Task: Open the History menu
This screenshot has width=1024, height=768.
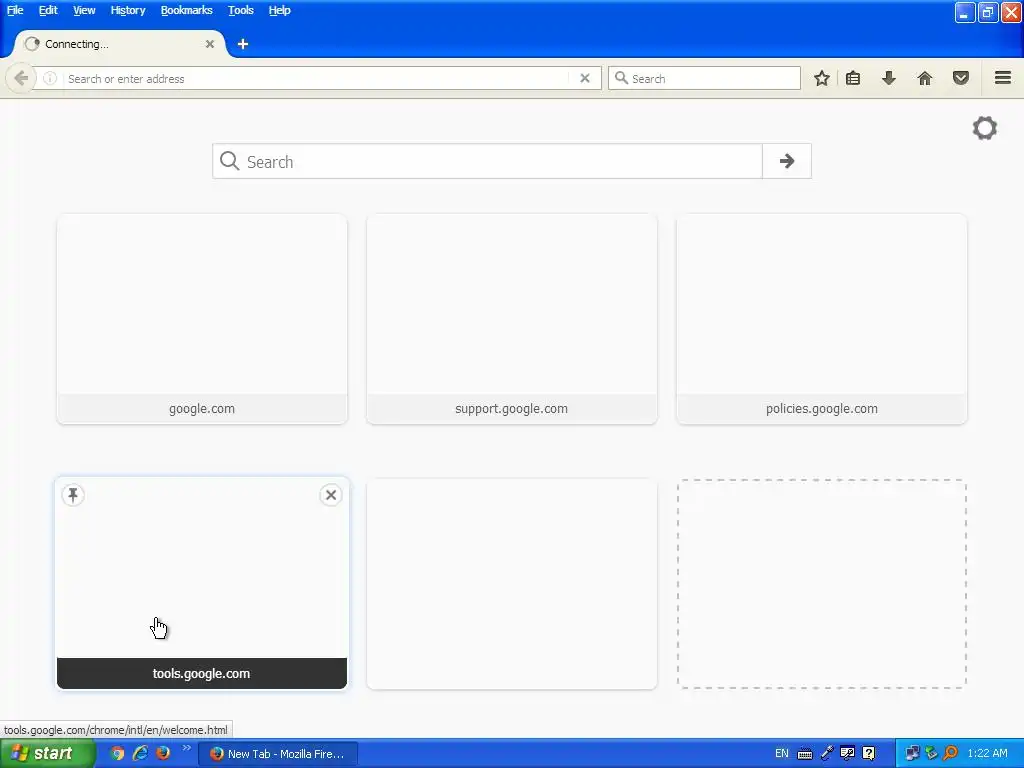Action: point(128,10)
